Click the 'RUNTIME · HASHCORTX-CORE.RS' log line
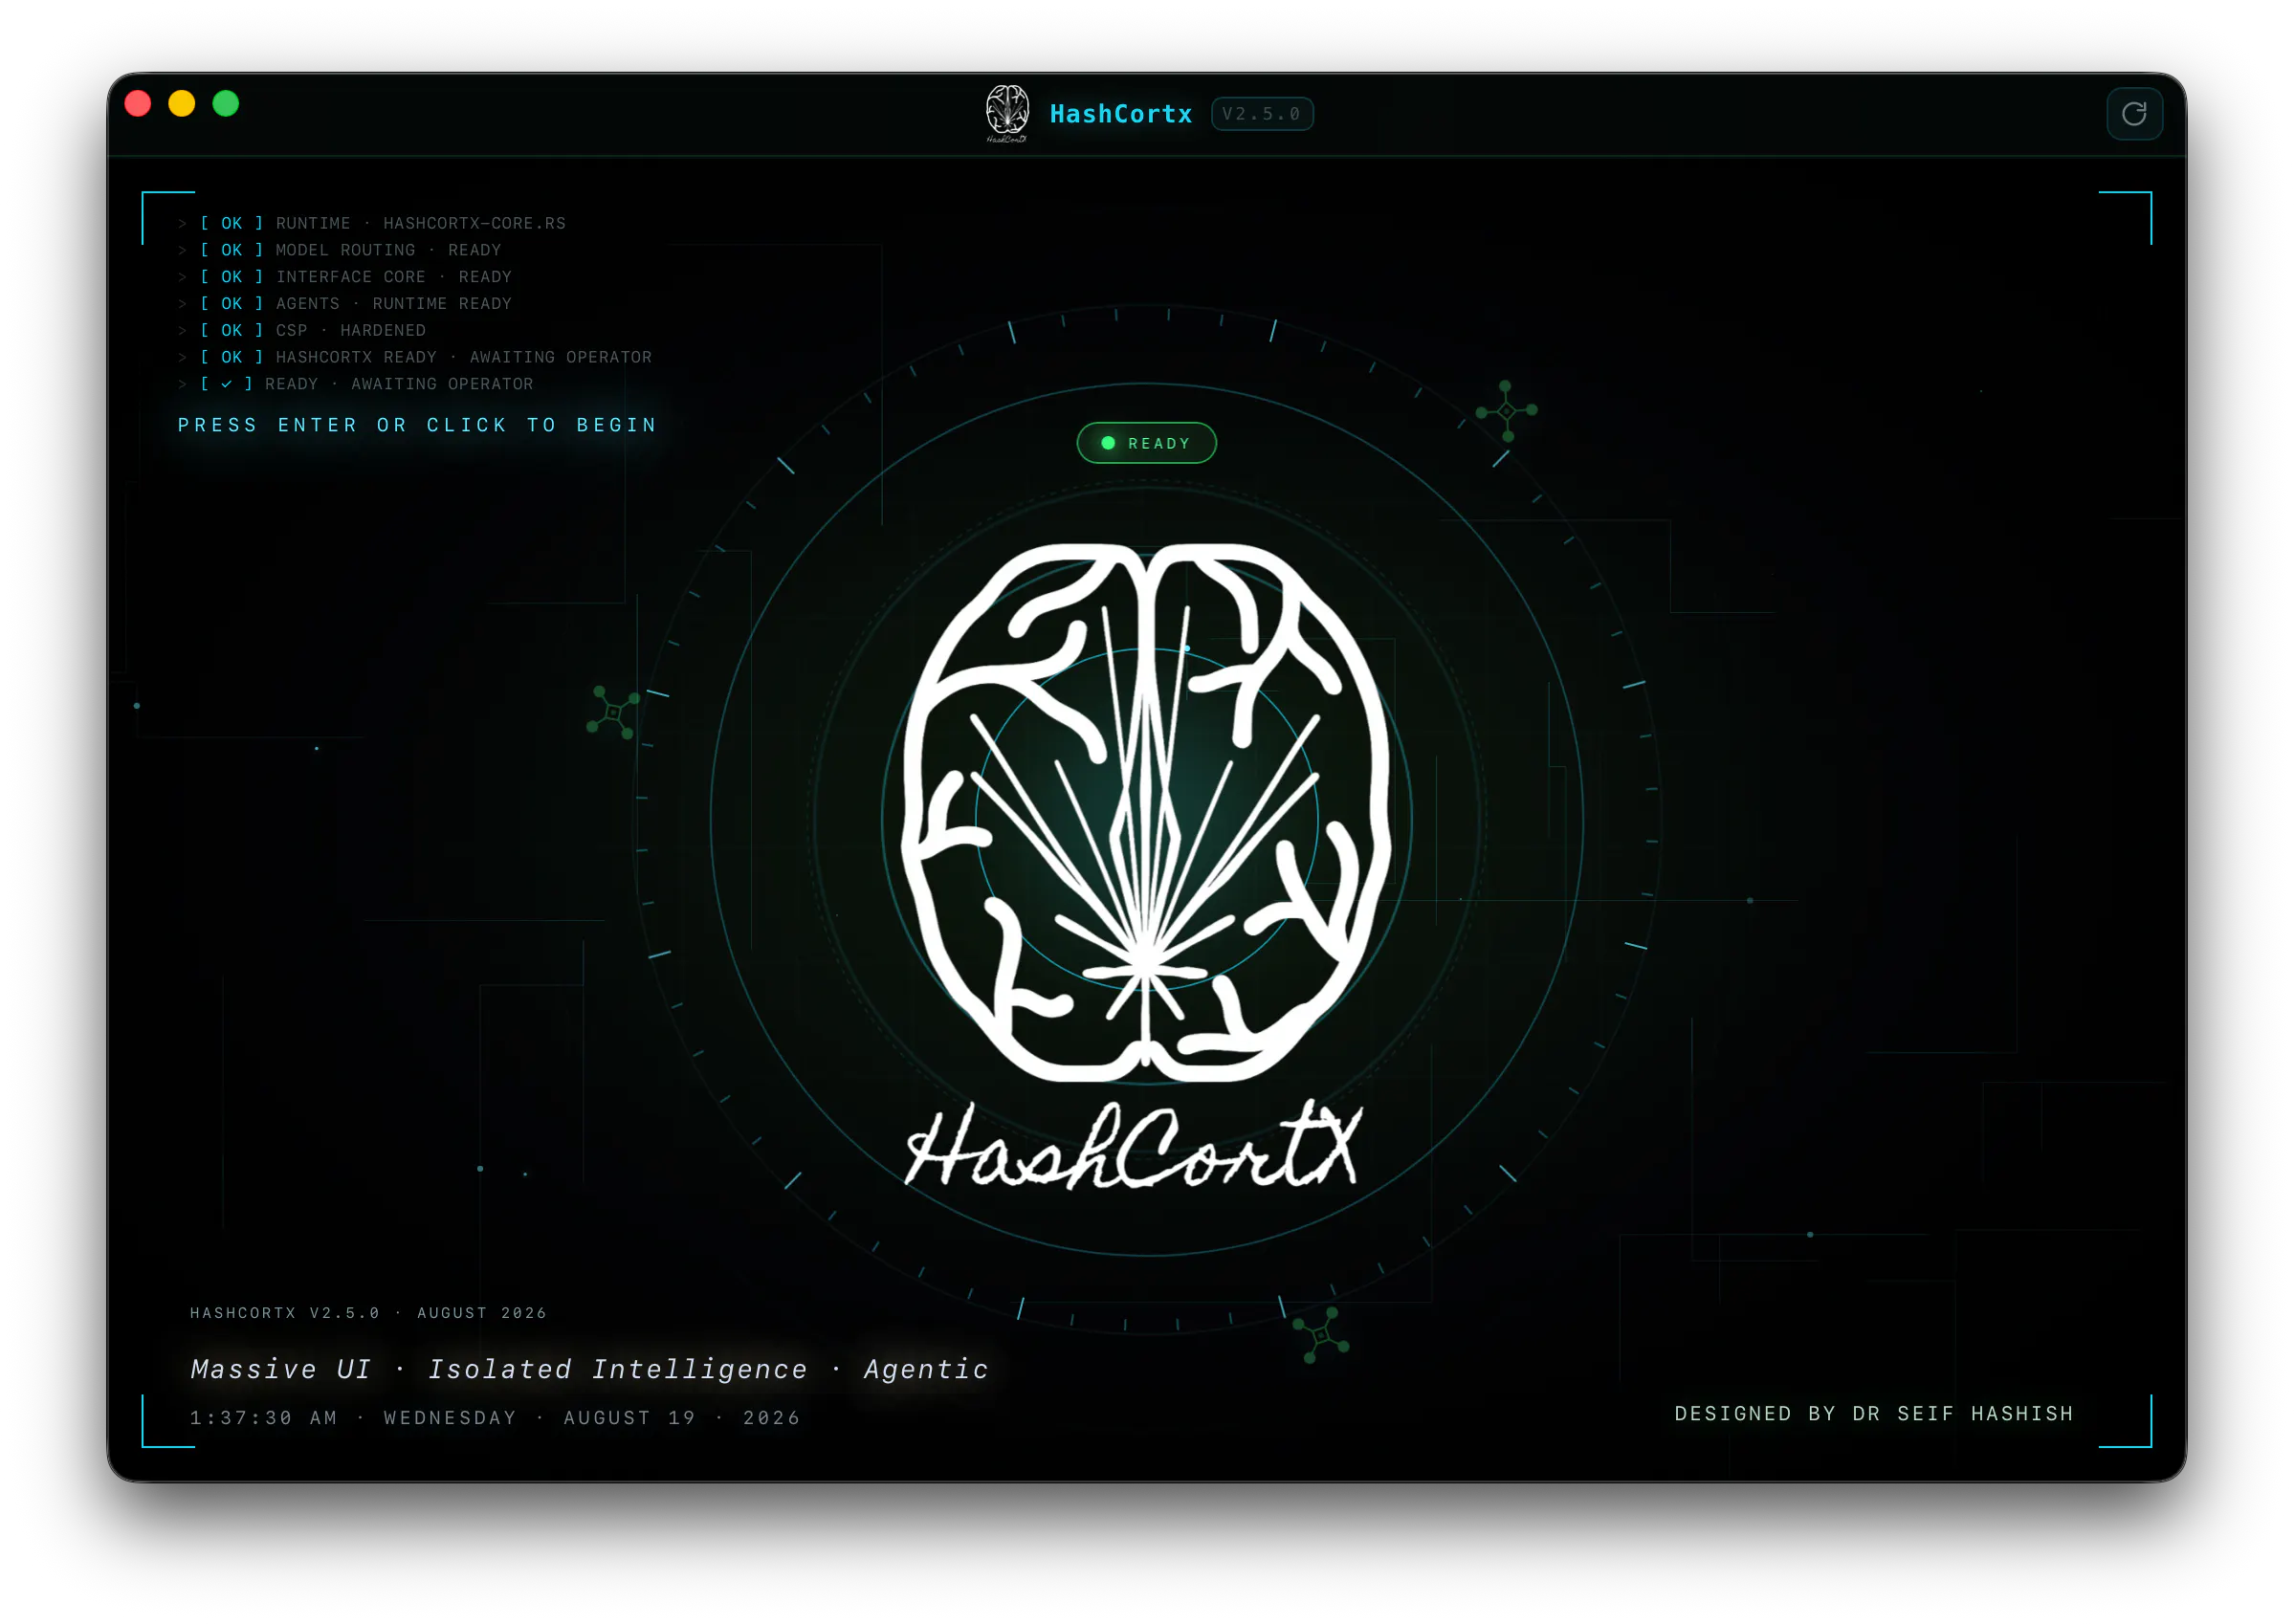The image size is (2294, 1624). click(371, 223)
